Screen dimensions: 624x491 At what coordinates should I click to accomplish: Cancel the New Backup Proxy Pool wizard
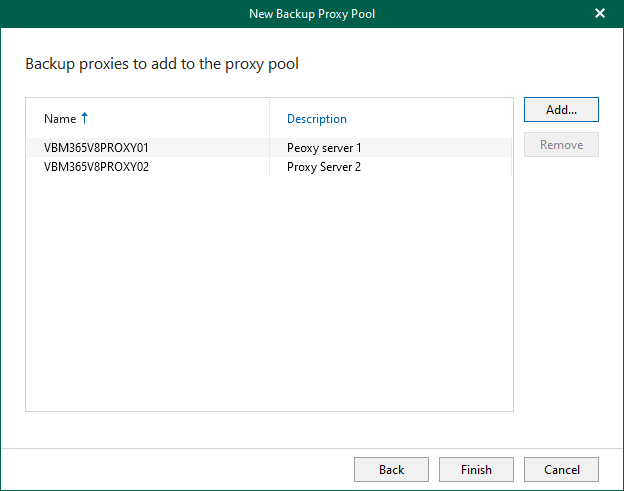click(561, 469)
